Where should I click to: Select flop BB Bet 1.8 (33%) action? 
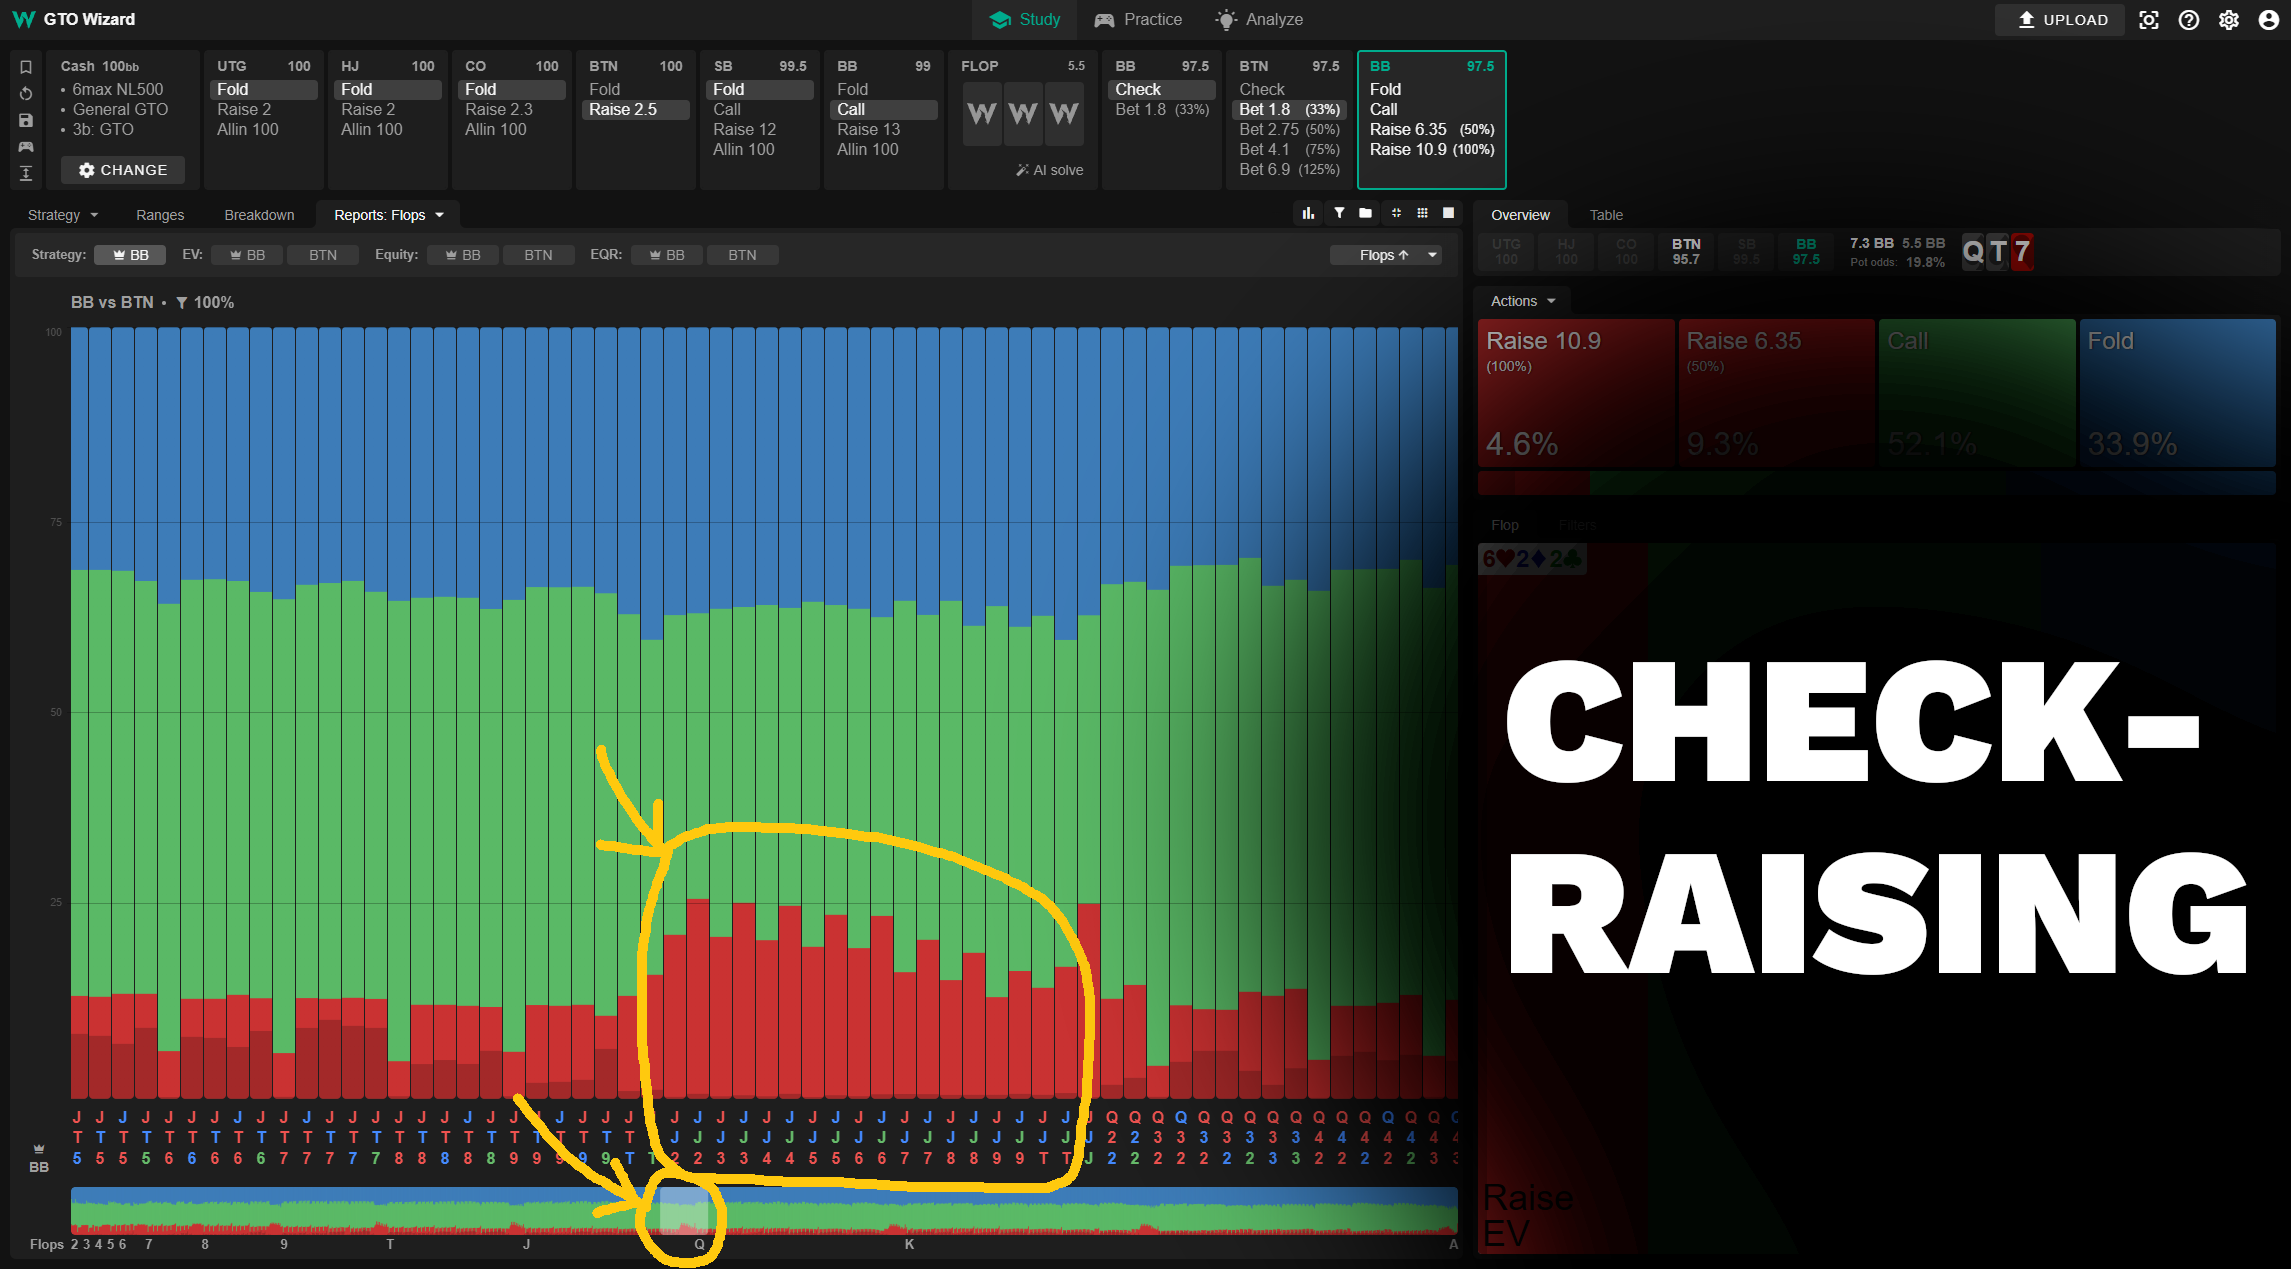(x=1162, y=109)
